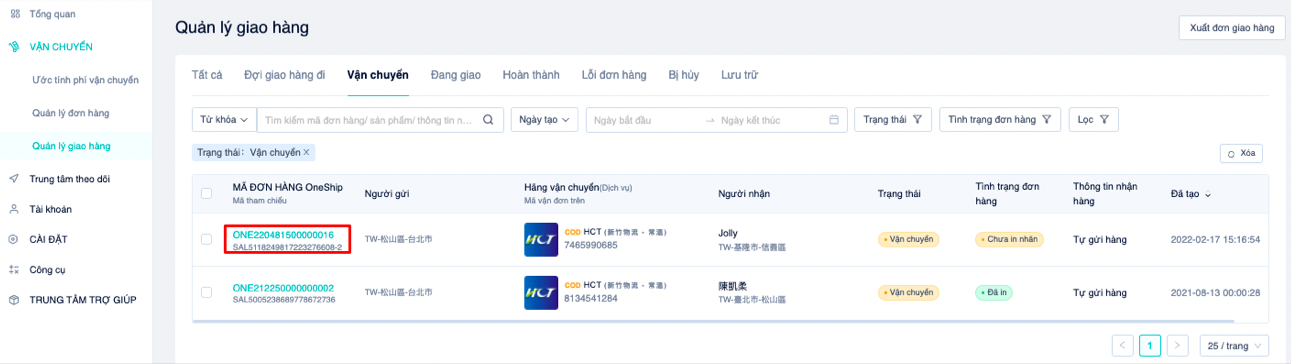This screenshot has height=364, width=1291.
Task: Open the Bị hủy tab
Action: (684, 75)
